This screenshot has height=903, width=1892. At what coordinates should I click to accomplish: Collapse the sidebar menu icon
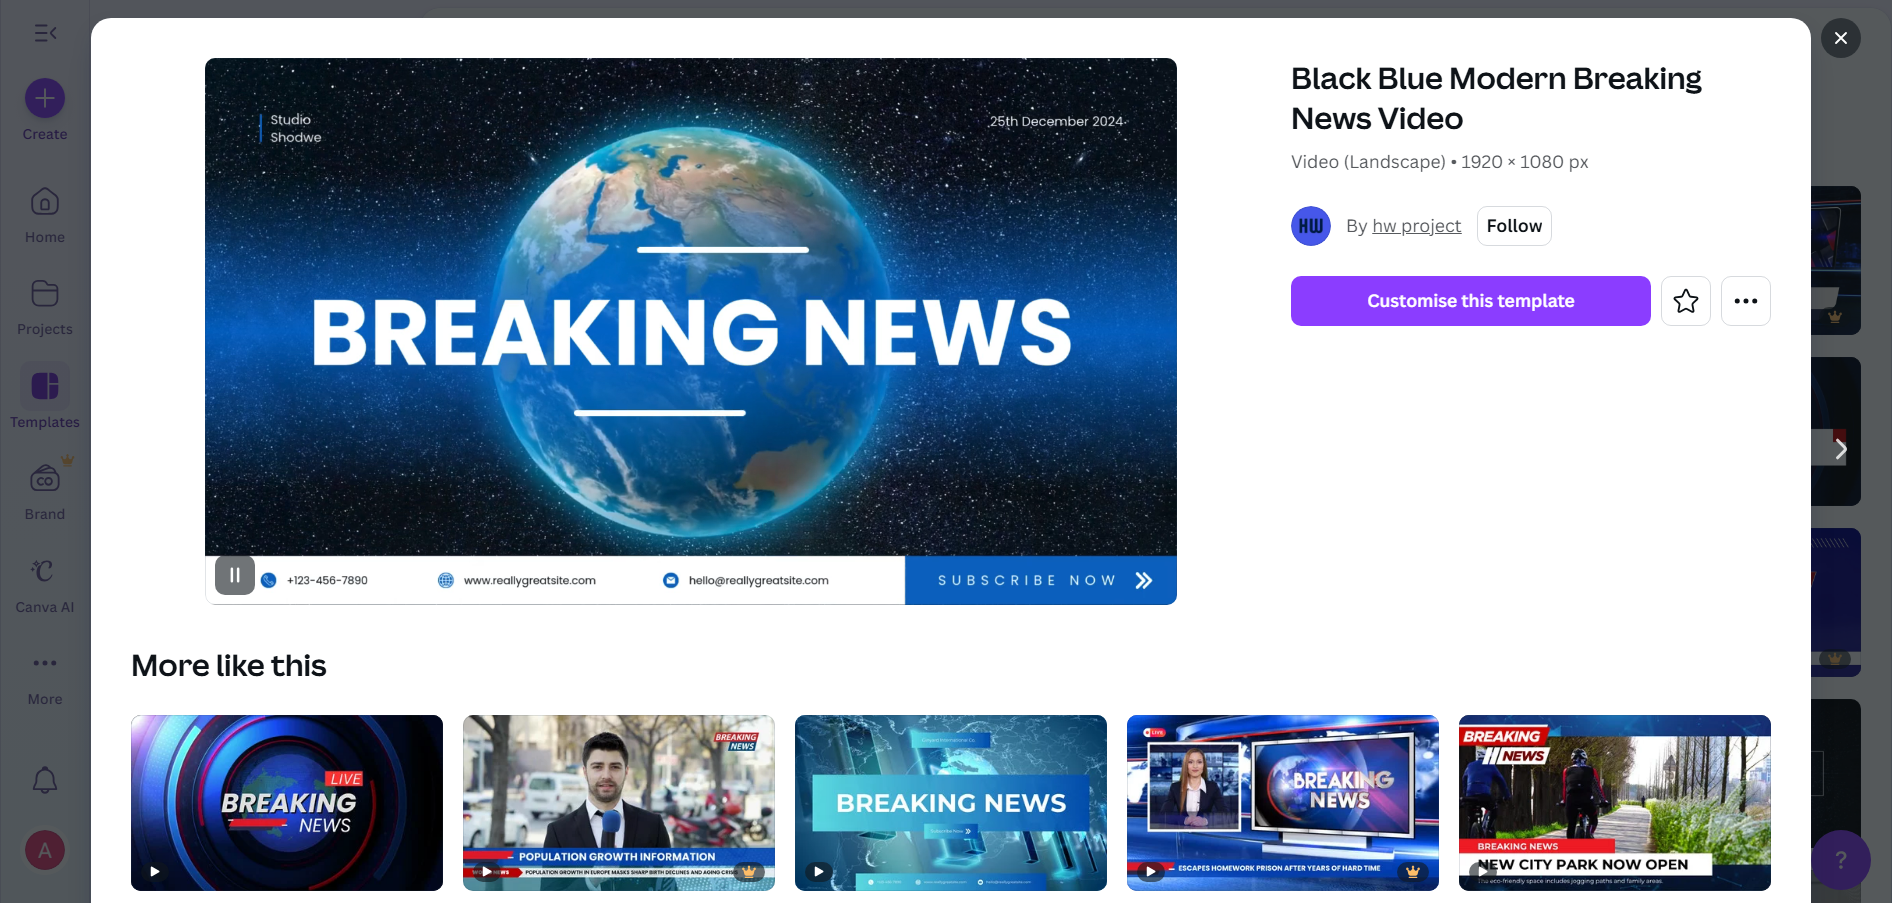pyautogui.click(x=45, y=33)
